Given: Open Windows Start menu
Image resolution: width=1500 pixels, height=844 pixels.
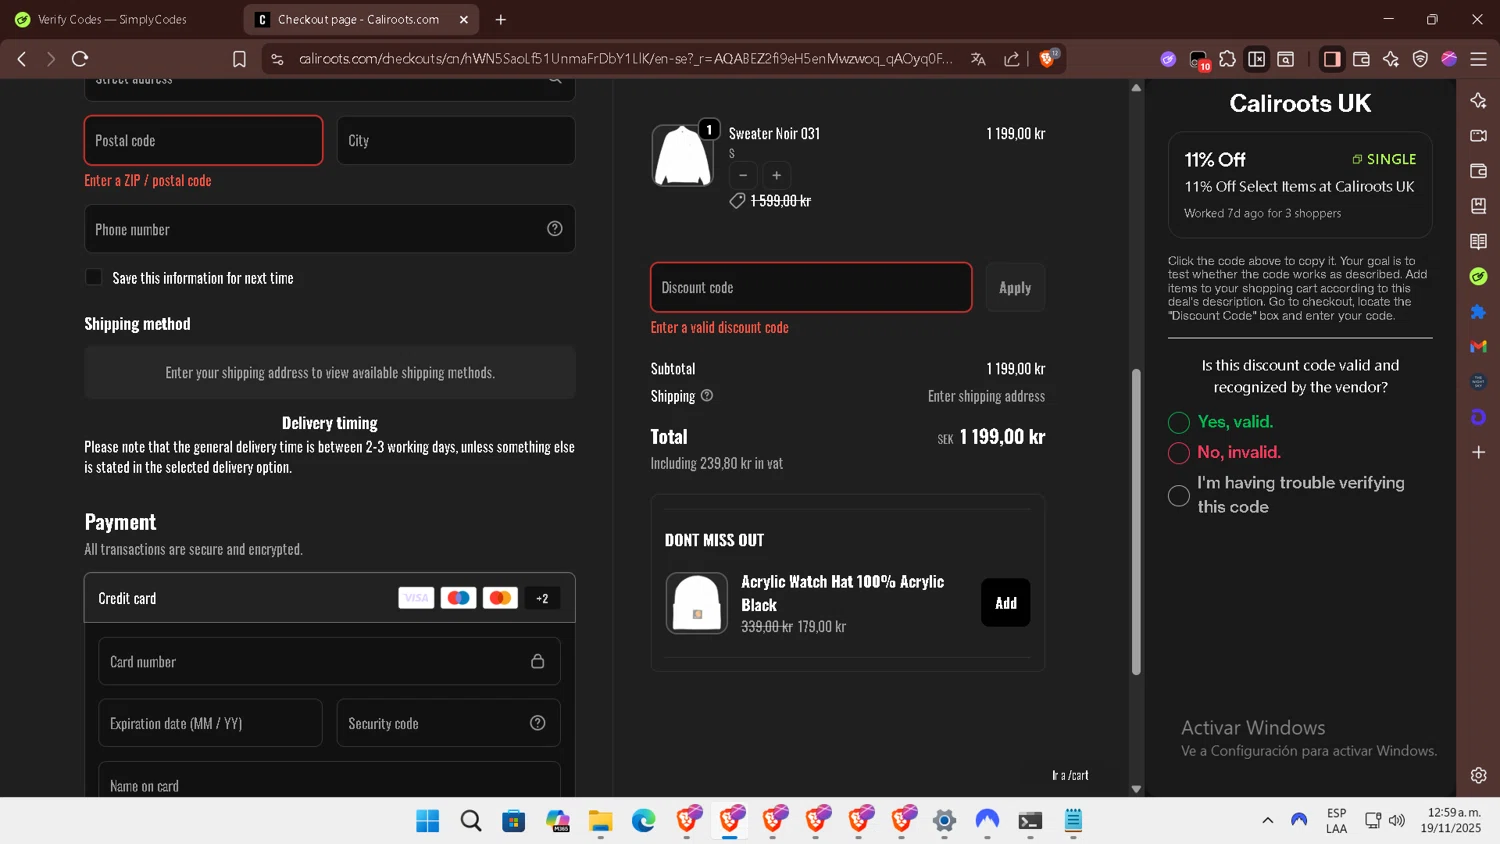Looking at the screenshot, I should pyautogui.click(x=428, y=821).
